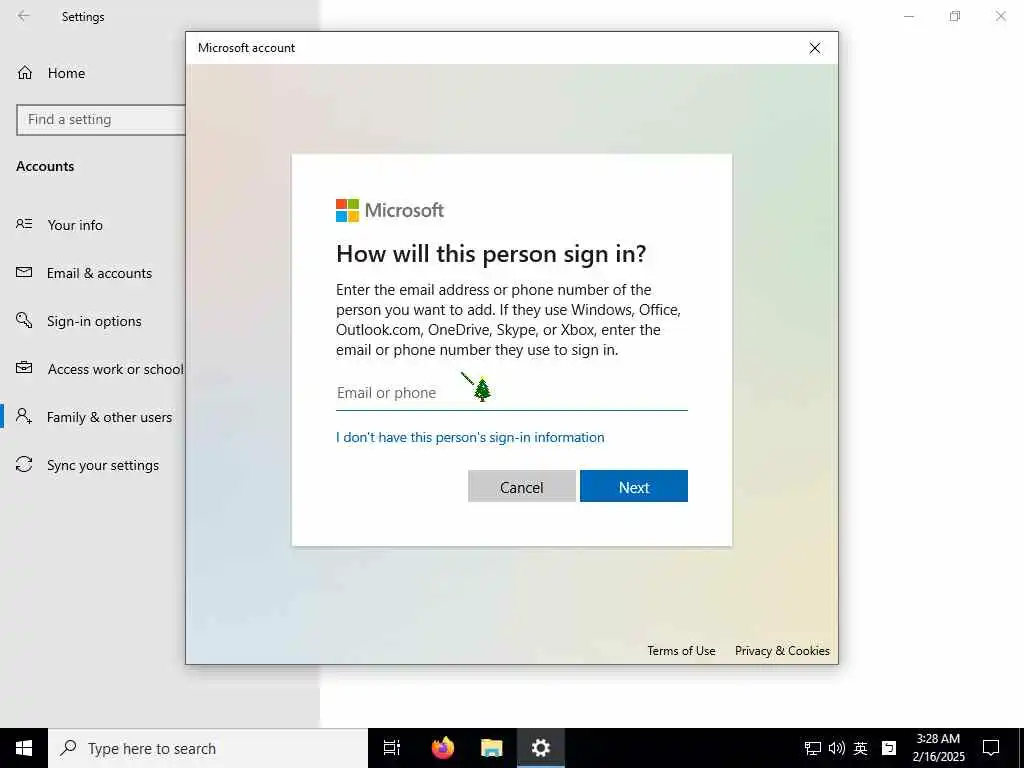
Task: Open the taskbar clock and date
Action: (x=938, y=748)
